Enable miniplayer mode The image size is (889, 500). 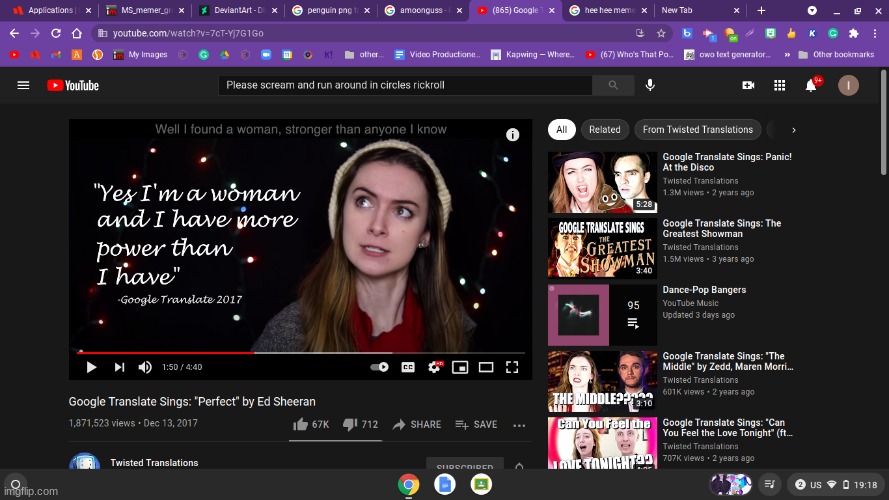tap(460, 367)
